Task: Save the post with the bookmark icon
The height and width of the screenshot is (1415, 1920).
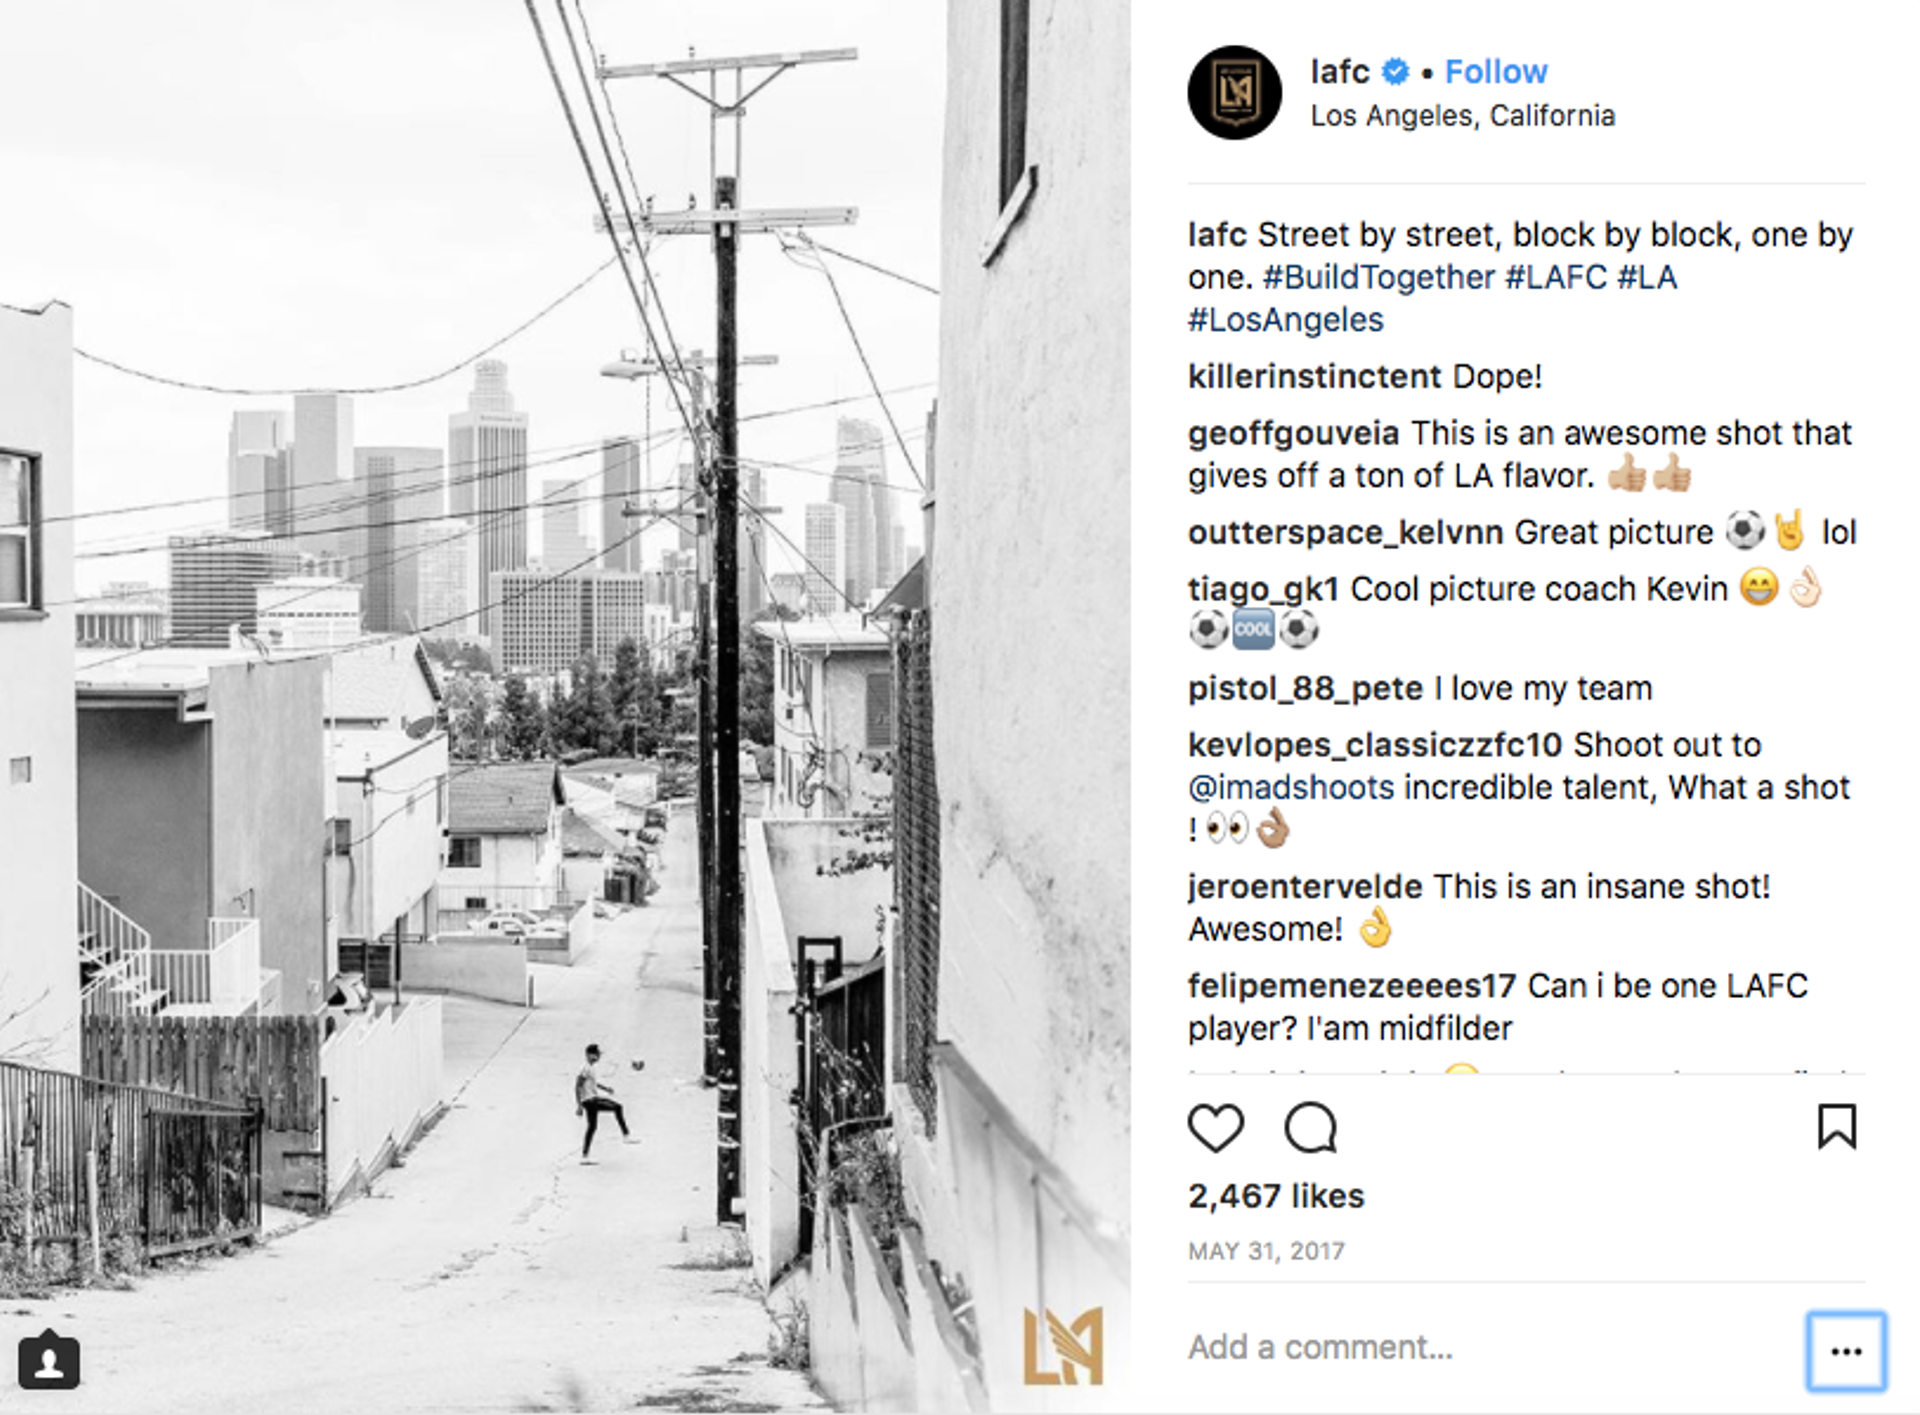Action: 1837,1127
